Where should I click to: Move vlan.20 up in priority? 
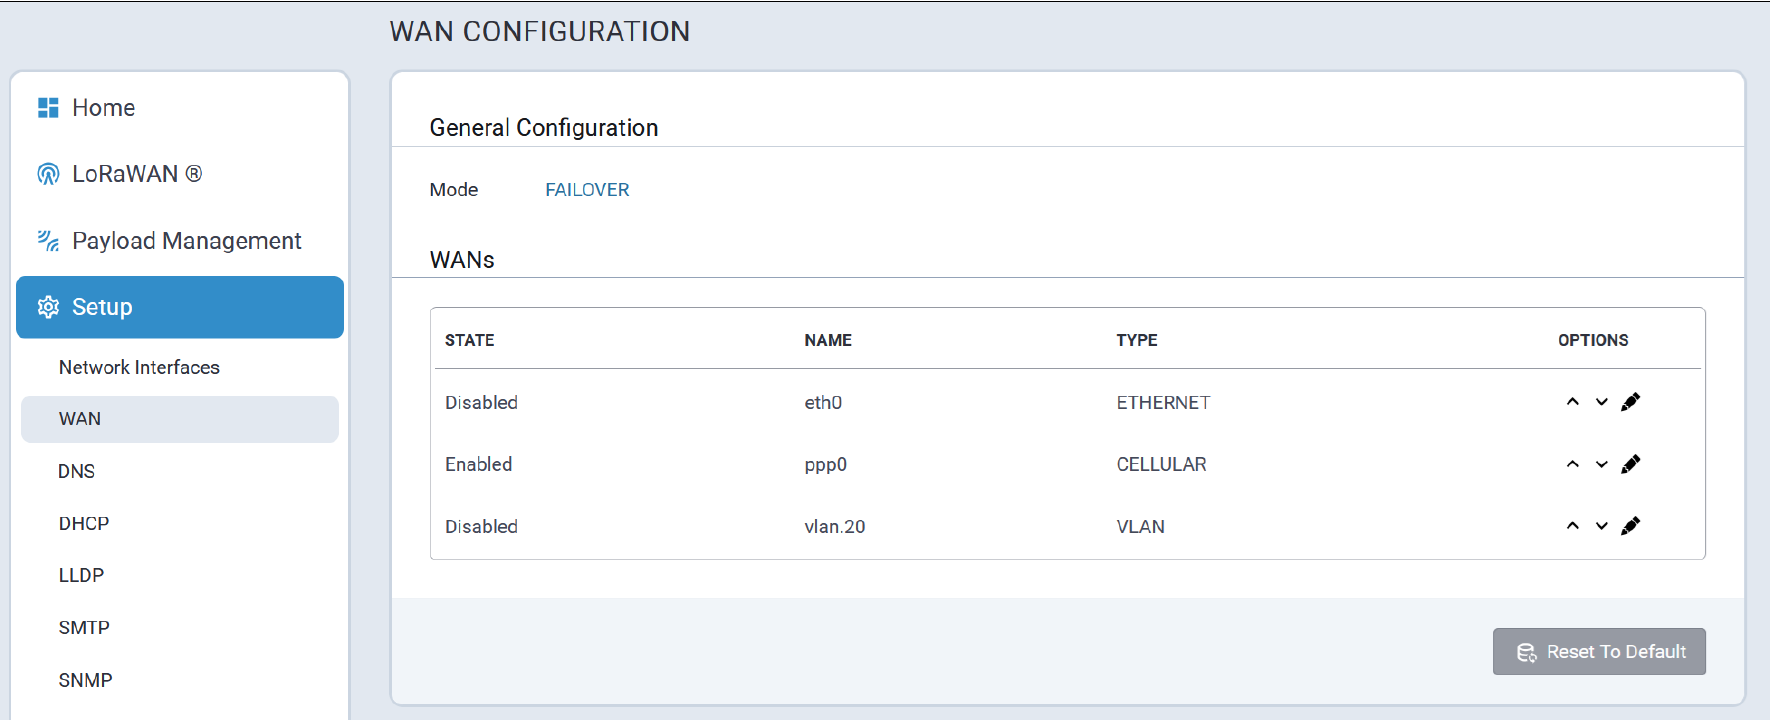pyautogui.click(x=1573, y=526)
